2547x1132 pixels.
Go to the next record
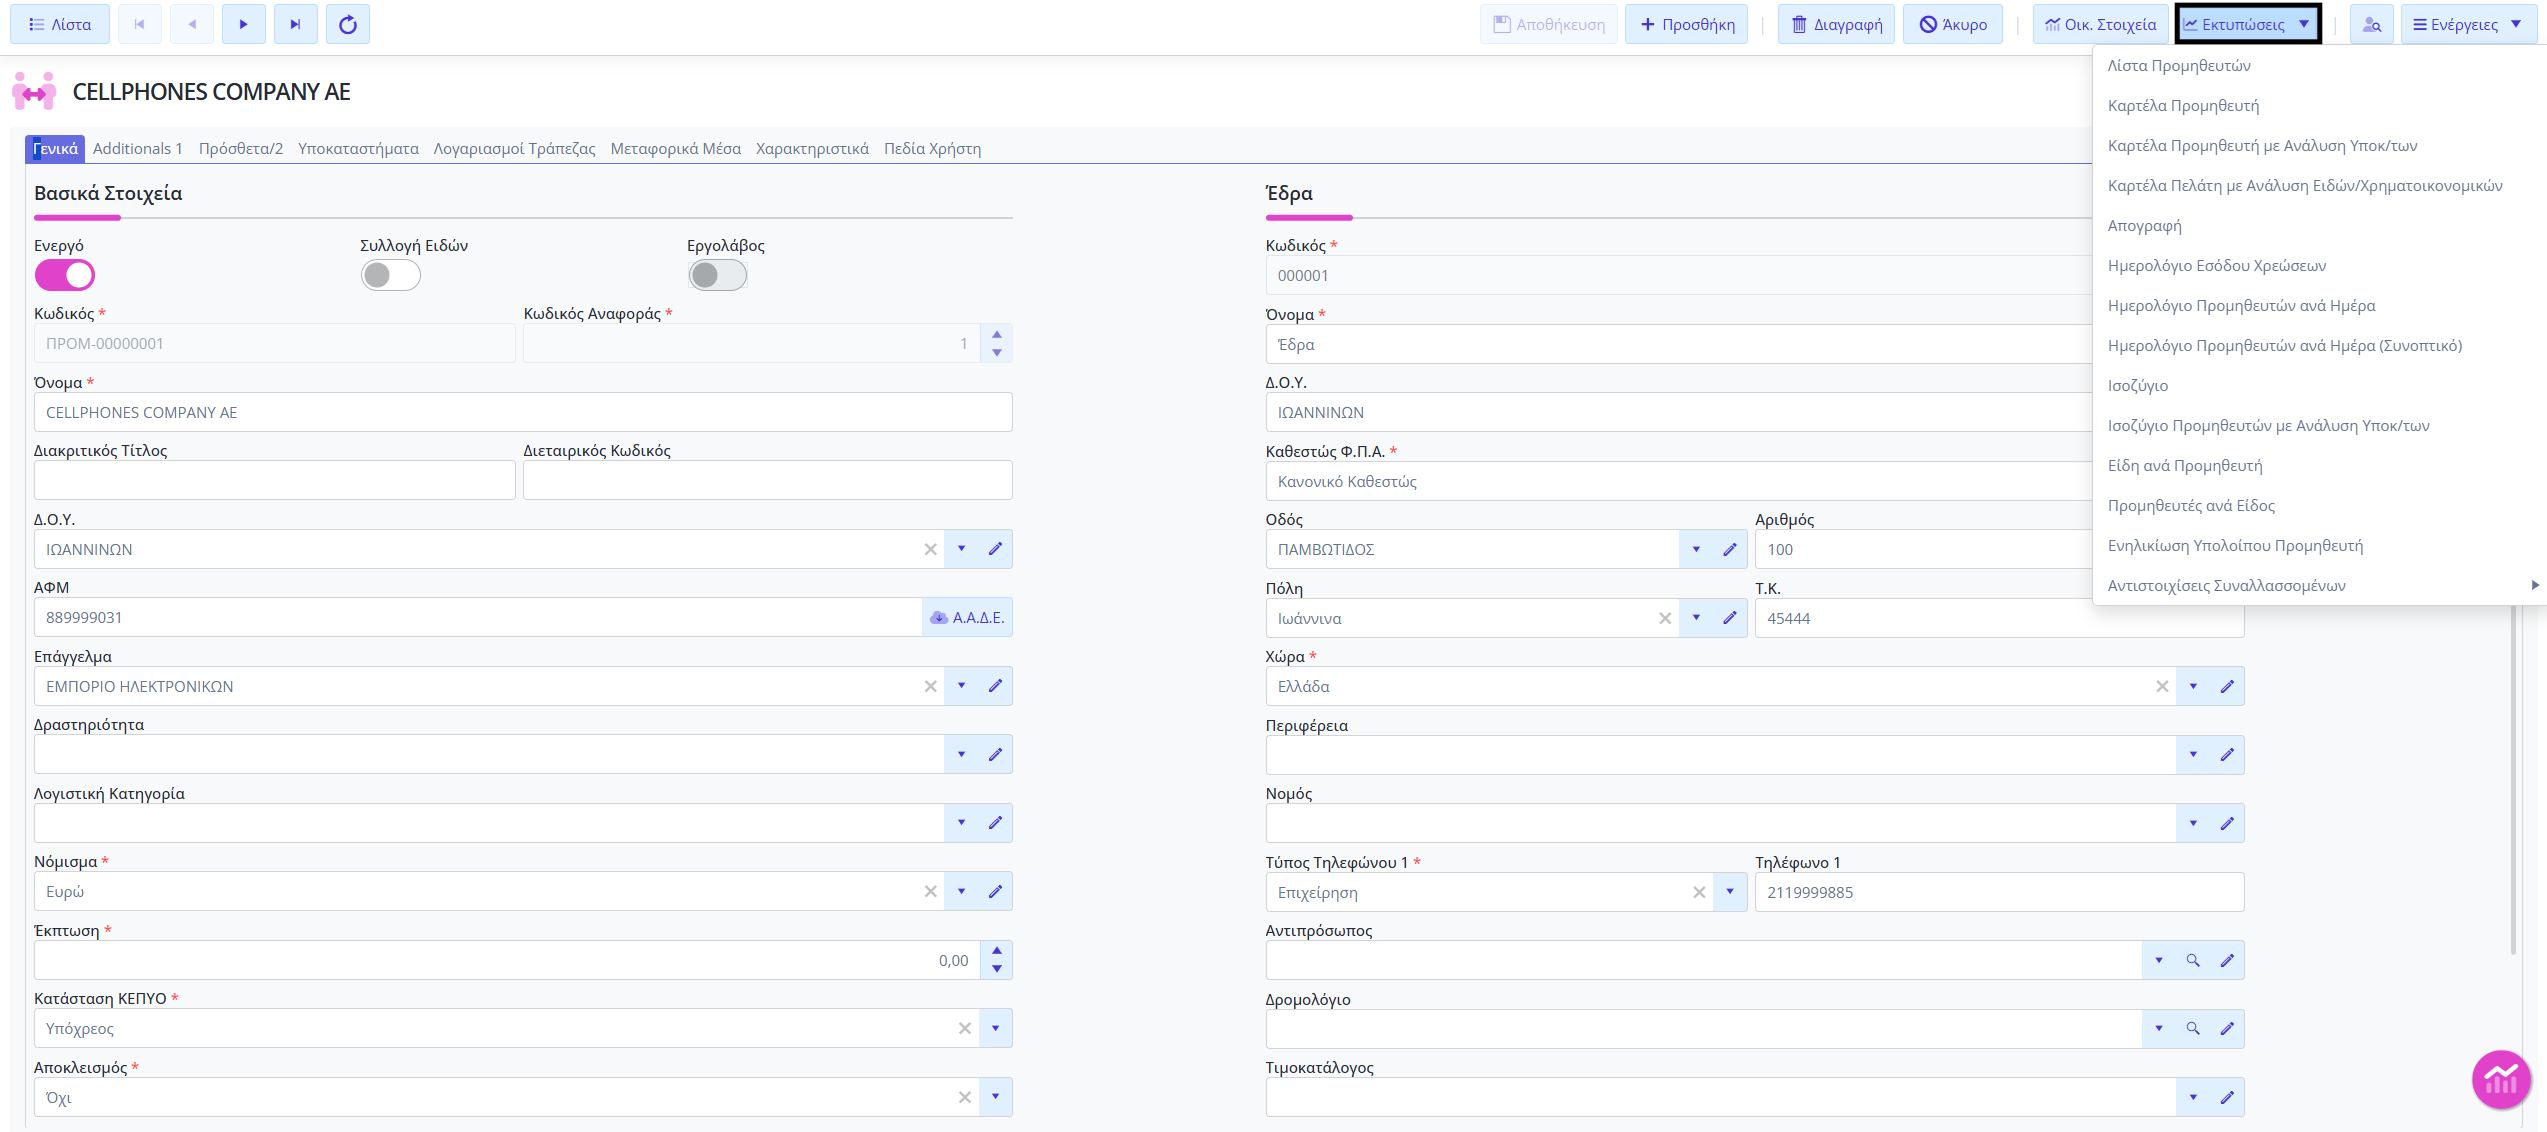coord(243,24)
